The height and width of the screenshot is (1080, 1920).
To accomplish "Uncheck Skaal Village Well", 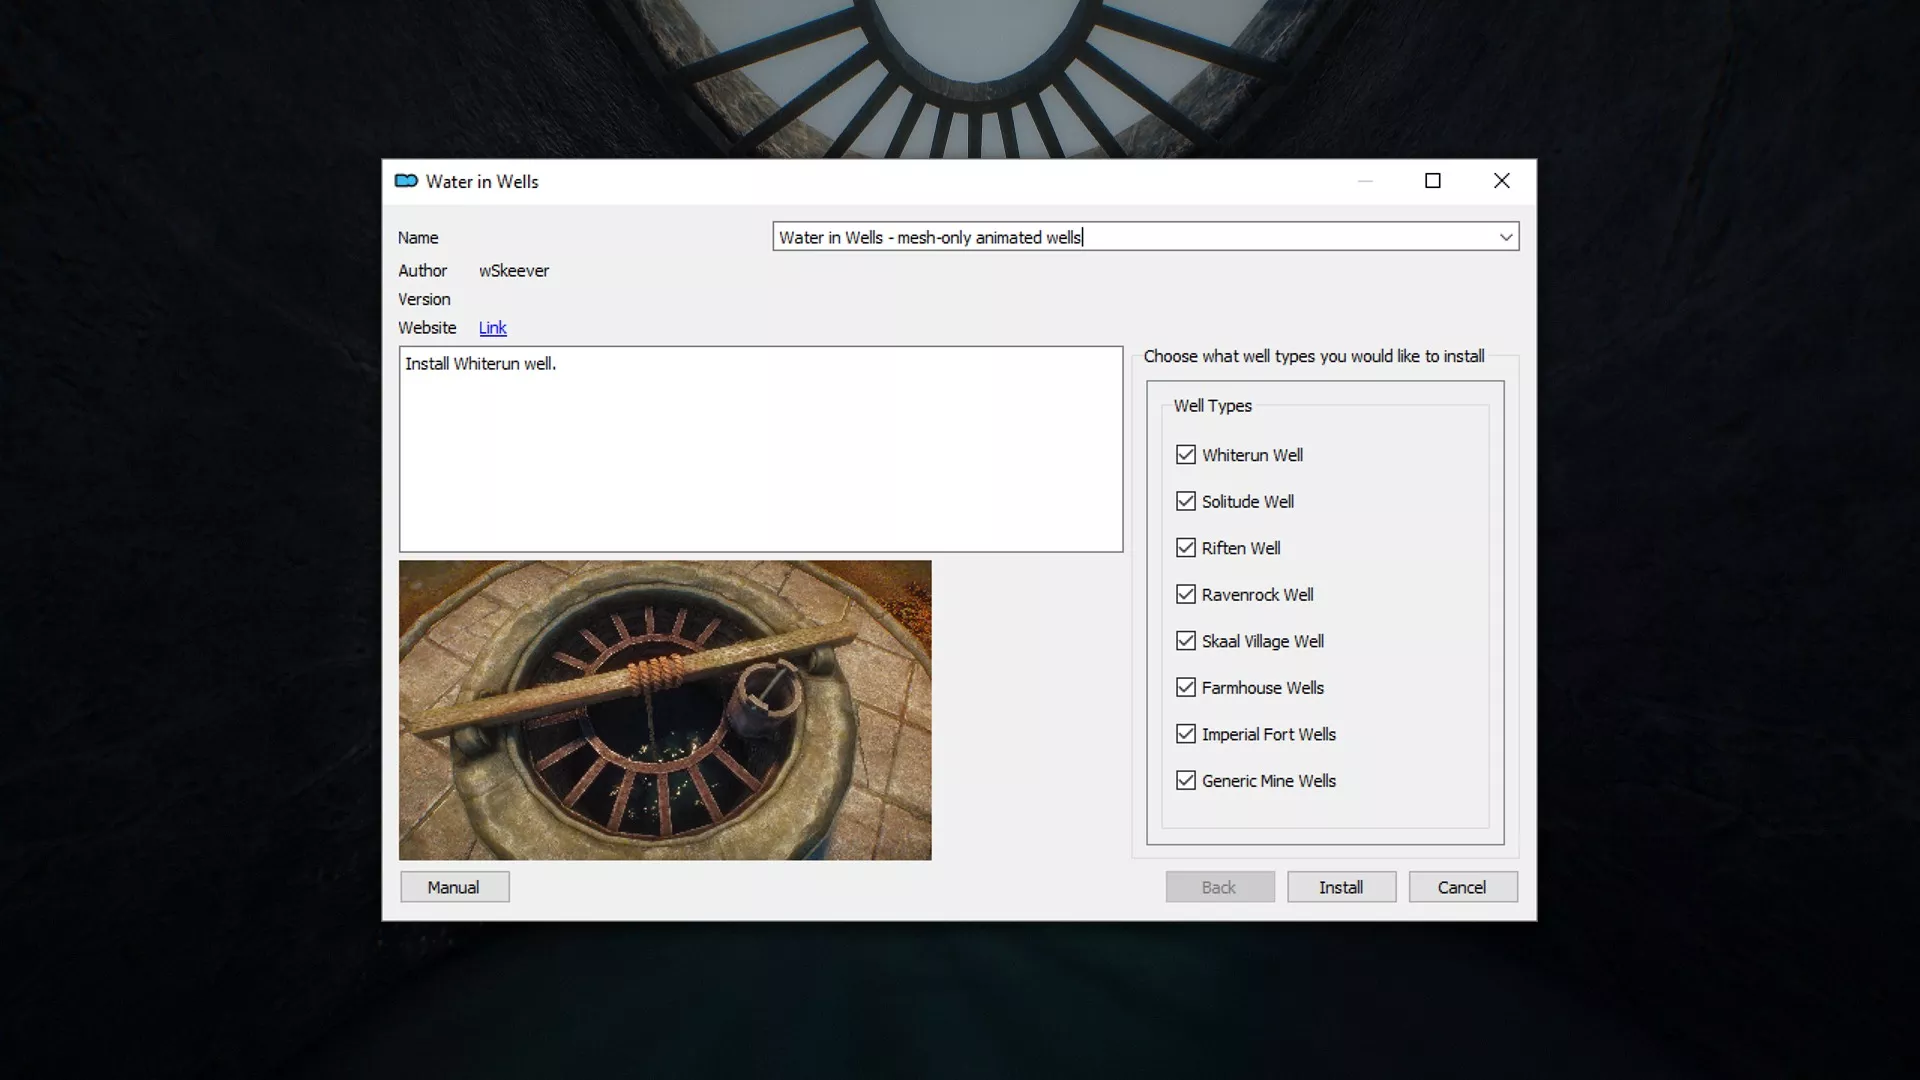I will coord(1186,641).
